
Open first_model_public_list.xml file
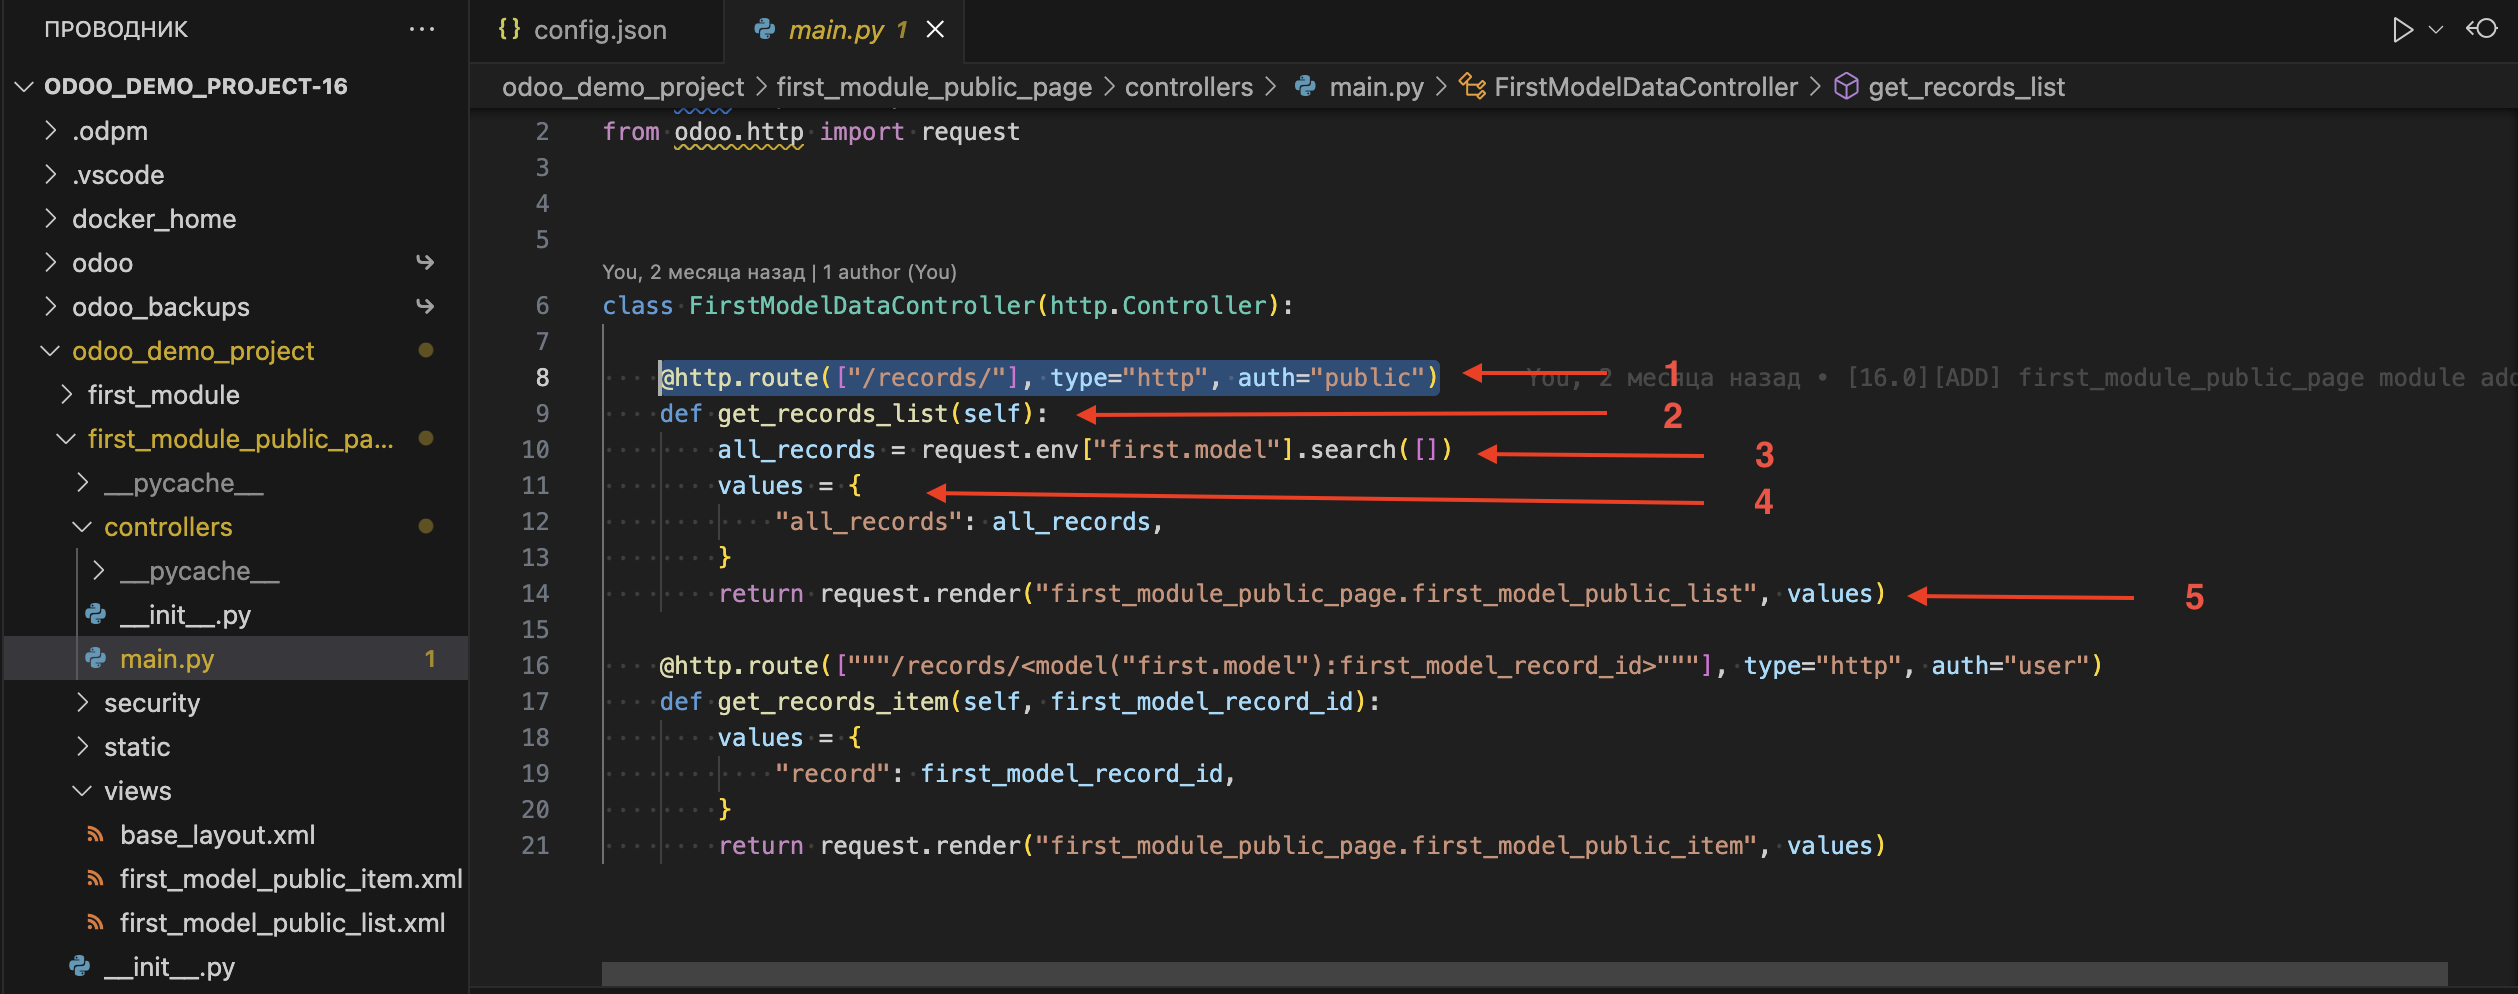pyautogui.click(x=282, y=923)
